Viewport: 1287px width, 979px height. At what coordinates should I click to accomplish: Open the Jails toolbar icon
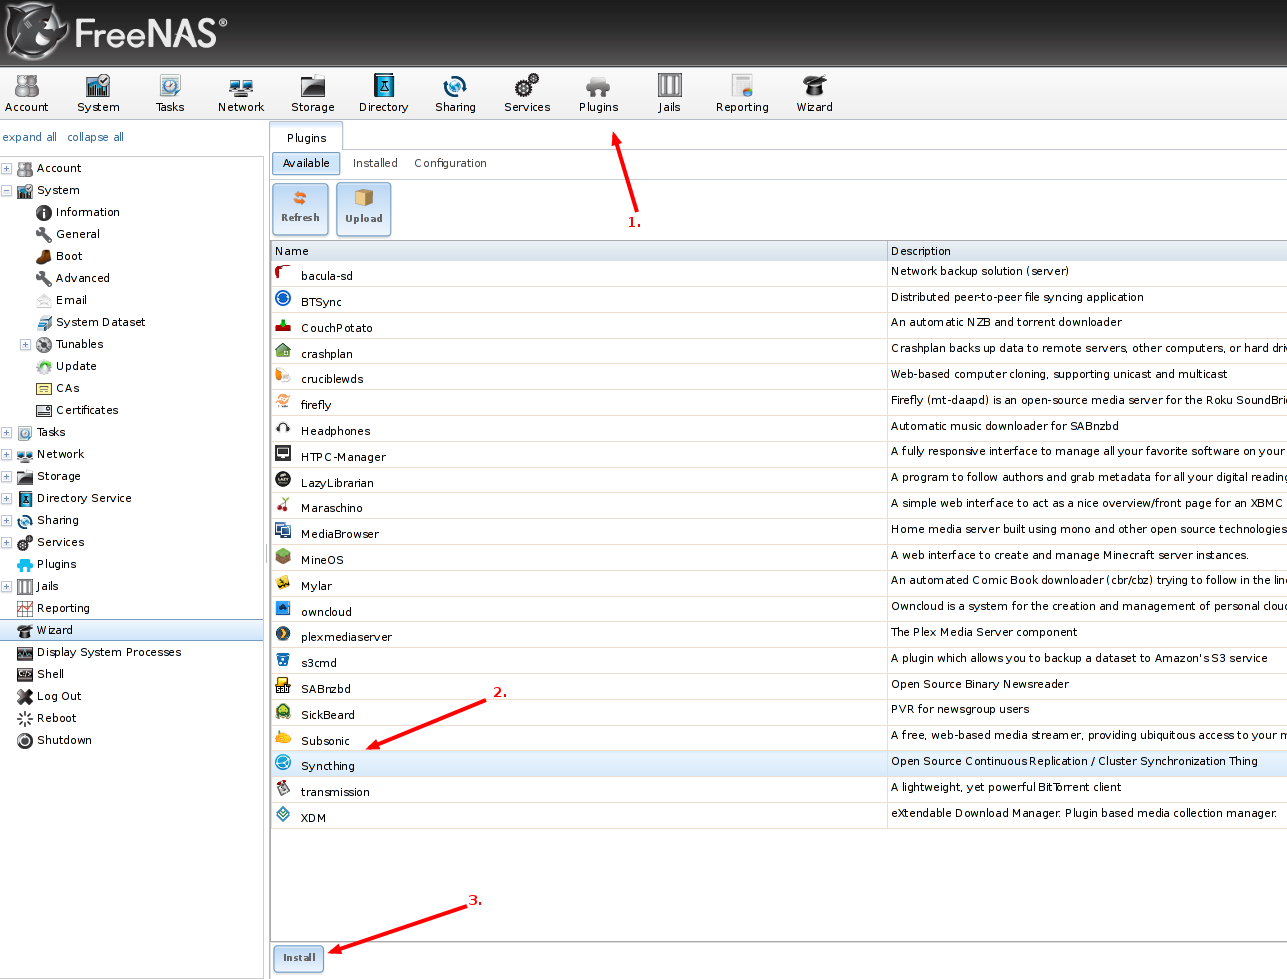click(x=669, y=93)
